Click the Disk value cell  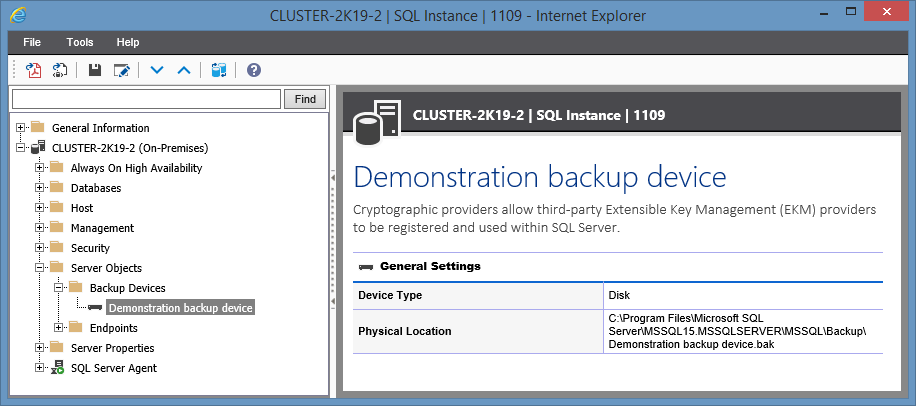pyautogui.click(x=743, y=295)
